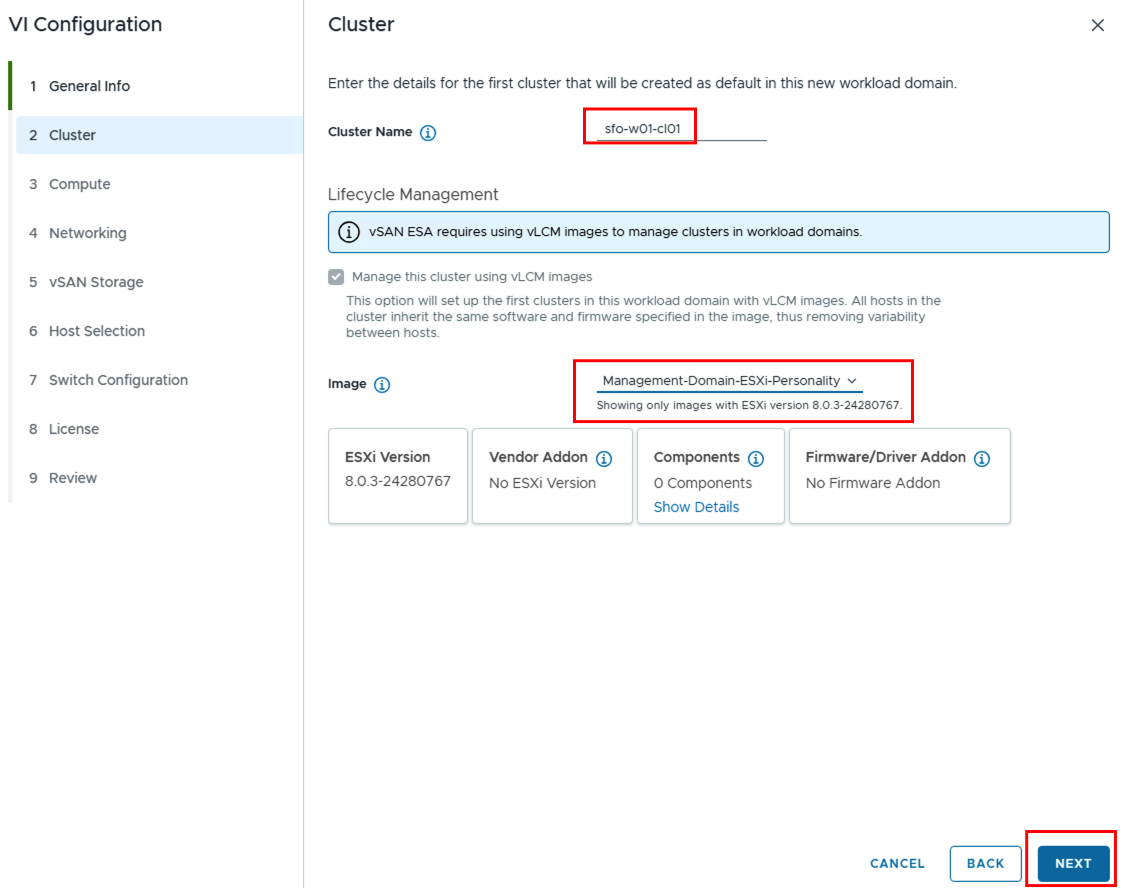
Task: Click the info icon in the vSAN ESA banner
Action: [x=347, y=232]
